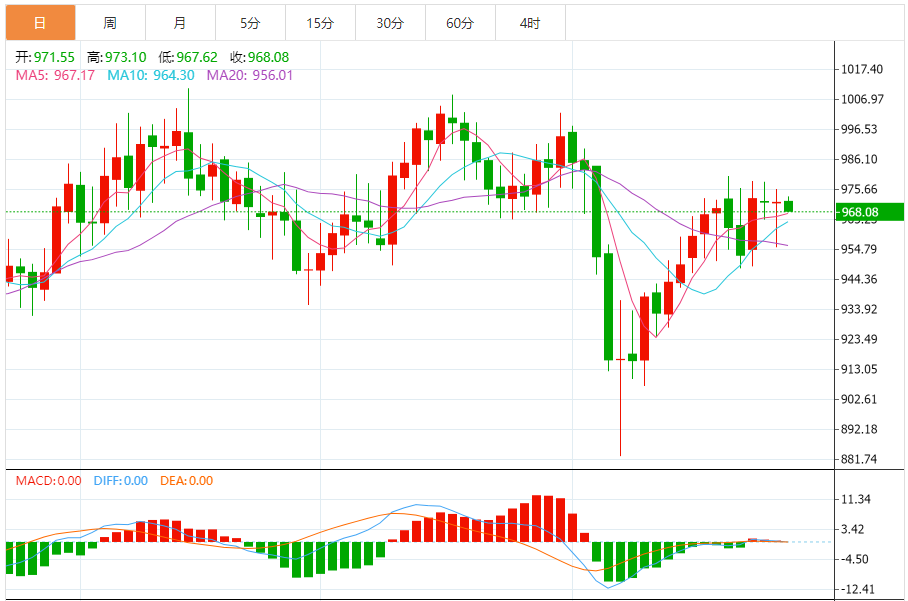Open the 30分 interval tab
Screen dimensions: 908x601
[x=391, y=23]
